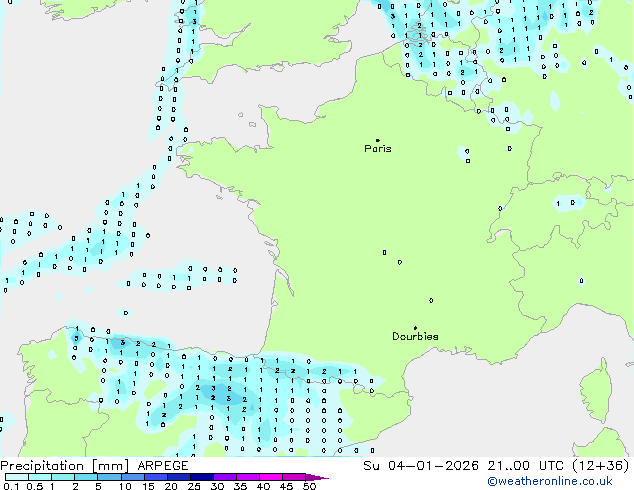Pick the legend swatch between 0.1 and 0.5

point(17,477)
